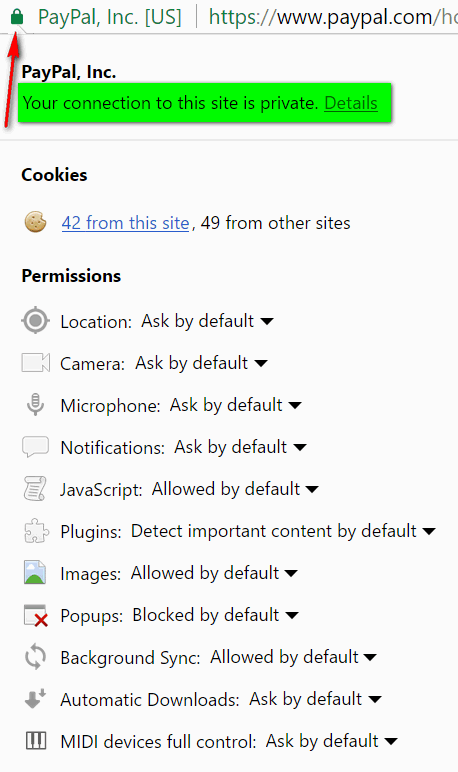Screen dimensions: 458x772
Task: Open the Camera Ask by default dropdown
Action: (201, 363)
